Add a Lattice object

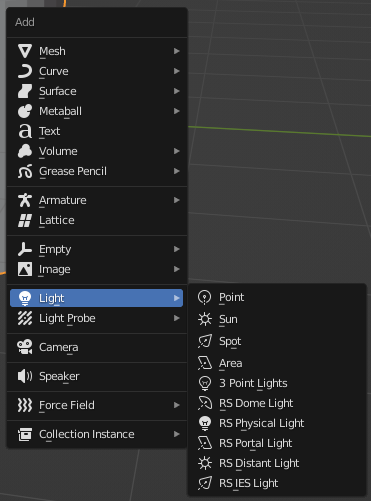(97, 220)
